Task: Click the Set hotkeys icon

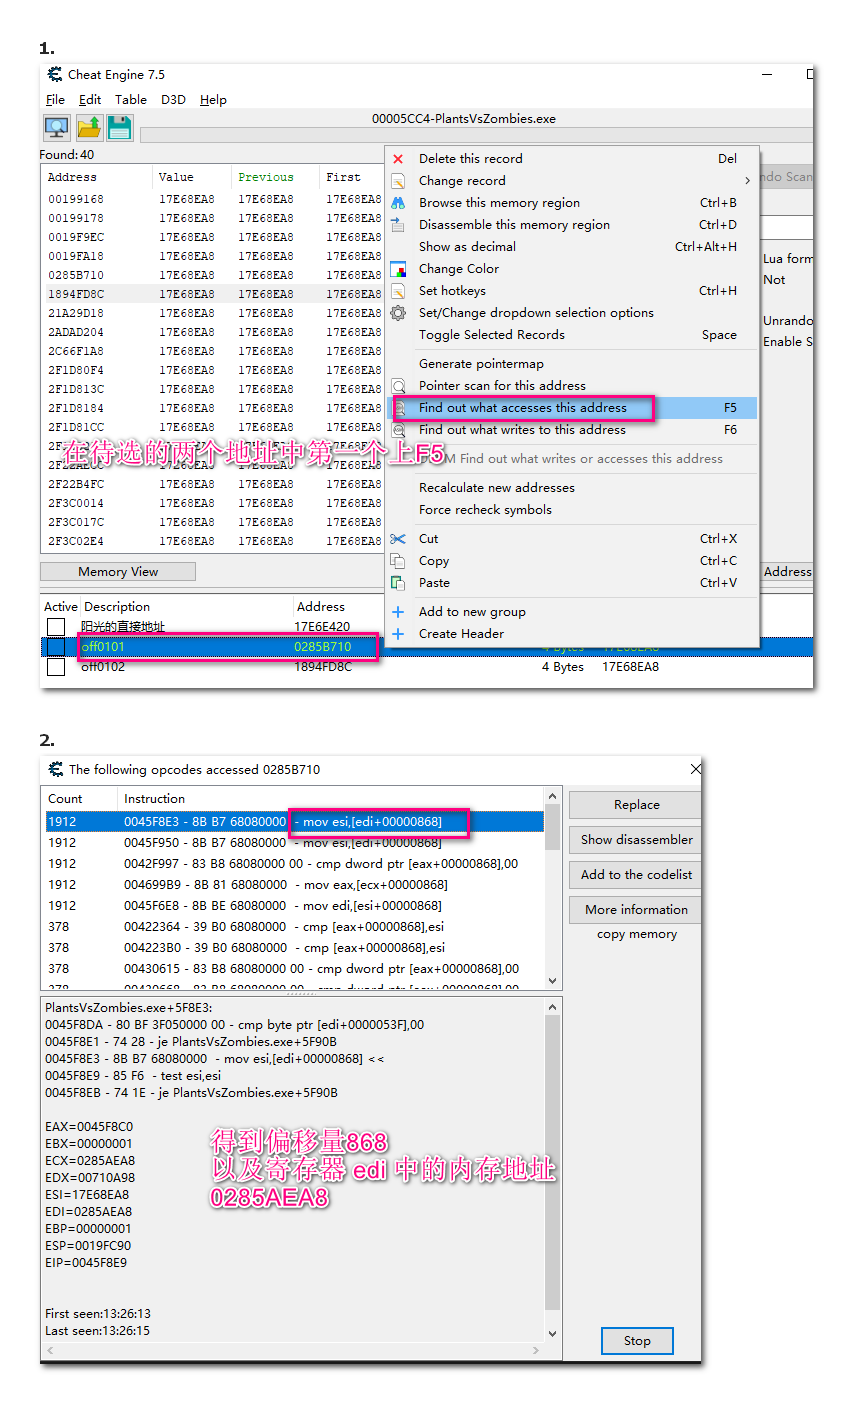Action: (x=398, y=291)
